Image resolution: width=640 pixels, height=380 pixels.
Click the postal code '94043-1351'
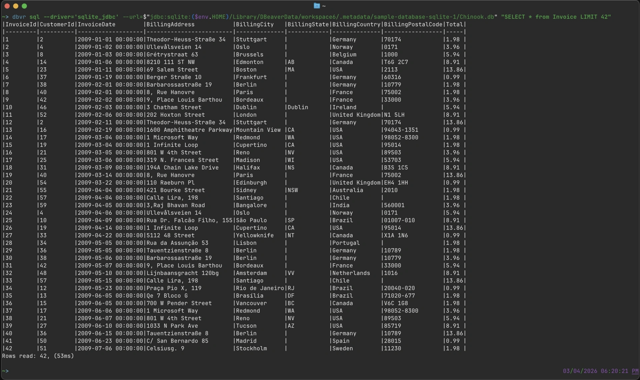[x=401, y=130]
